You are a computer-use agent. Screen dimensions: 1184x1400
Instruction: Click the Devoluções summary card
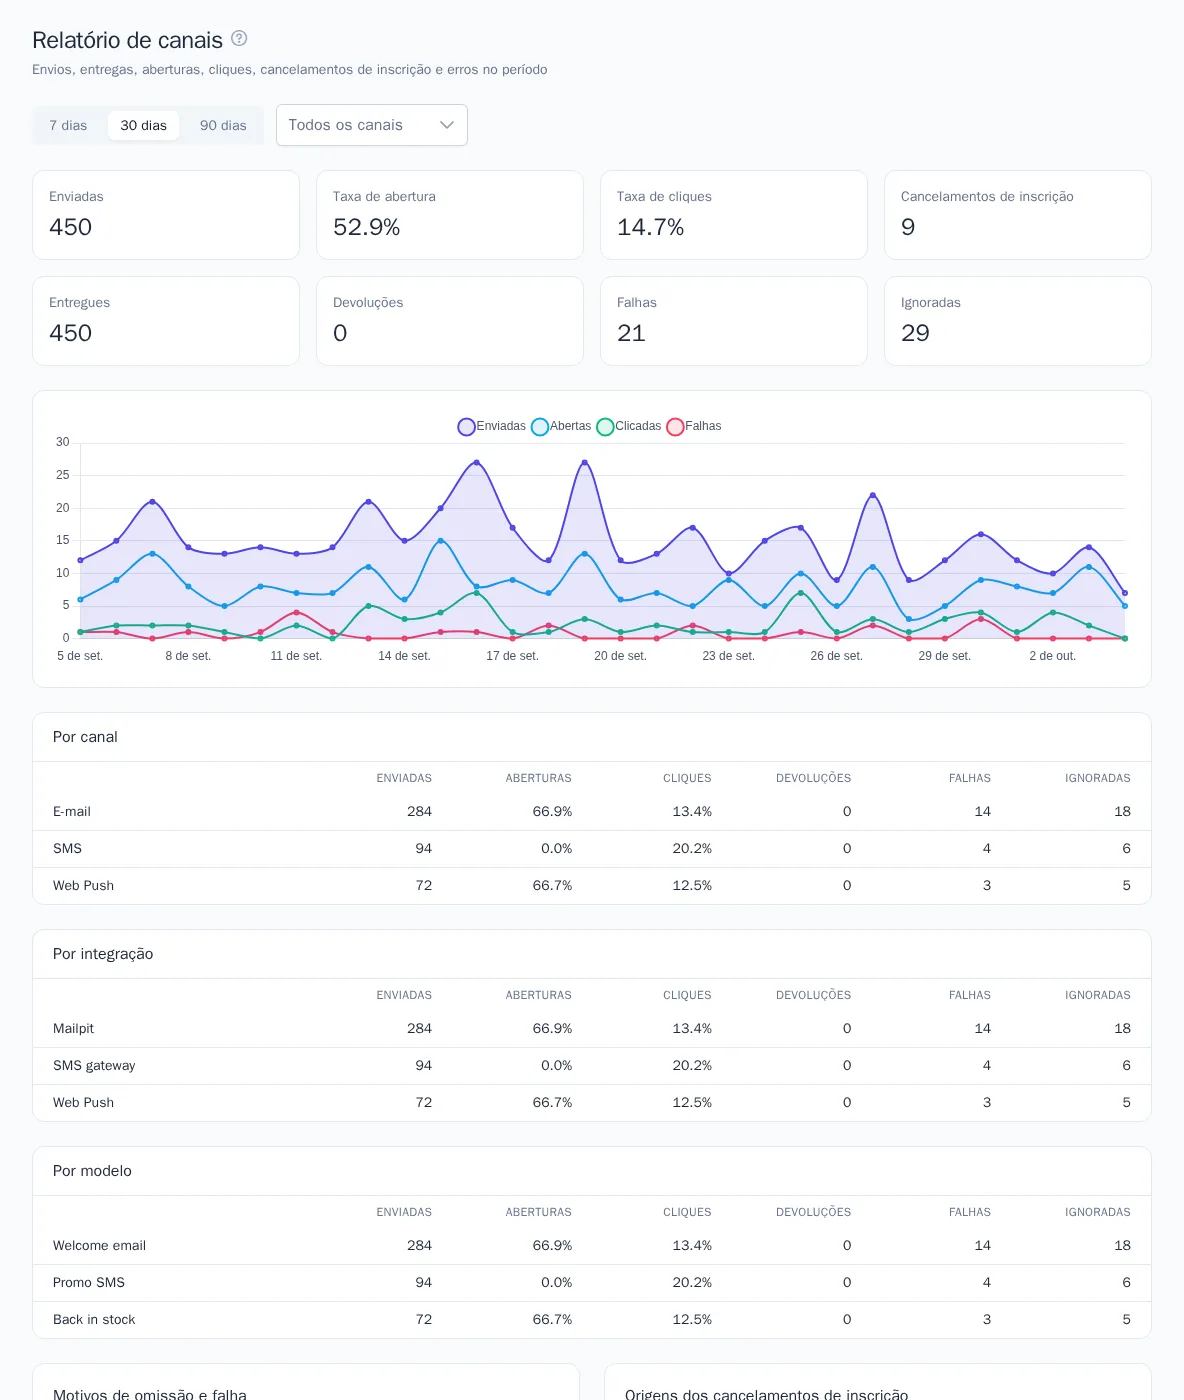pos(450,321)
